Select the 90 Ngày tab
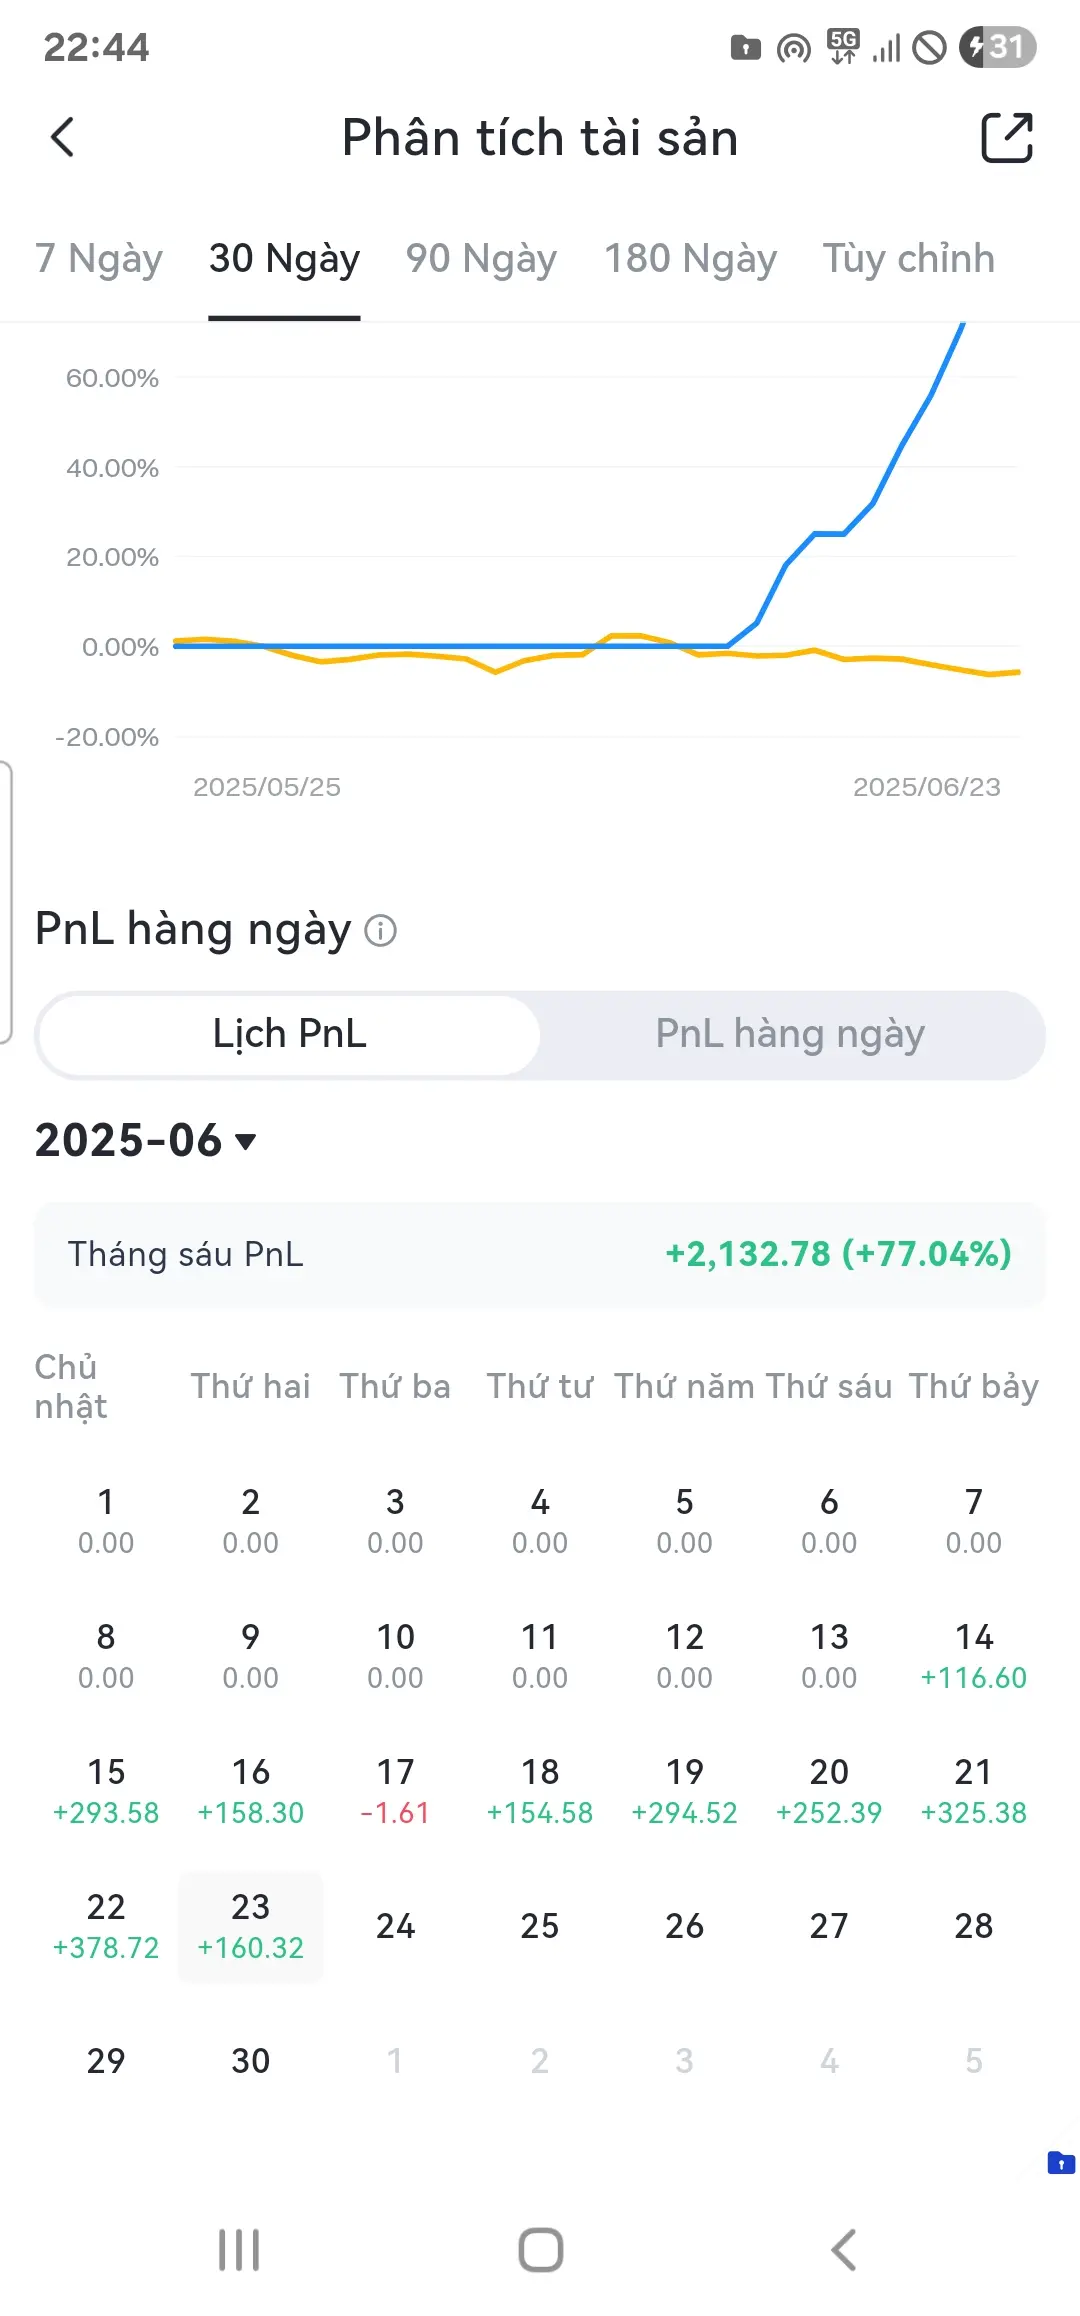1080x2316 pixels. click(481, 259)
